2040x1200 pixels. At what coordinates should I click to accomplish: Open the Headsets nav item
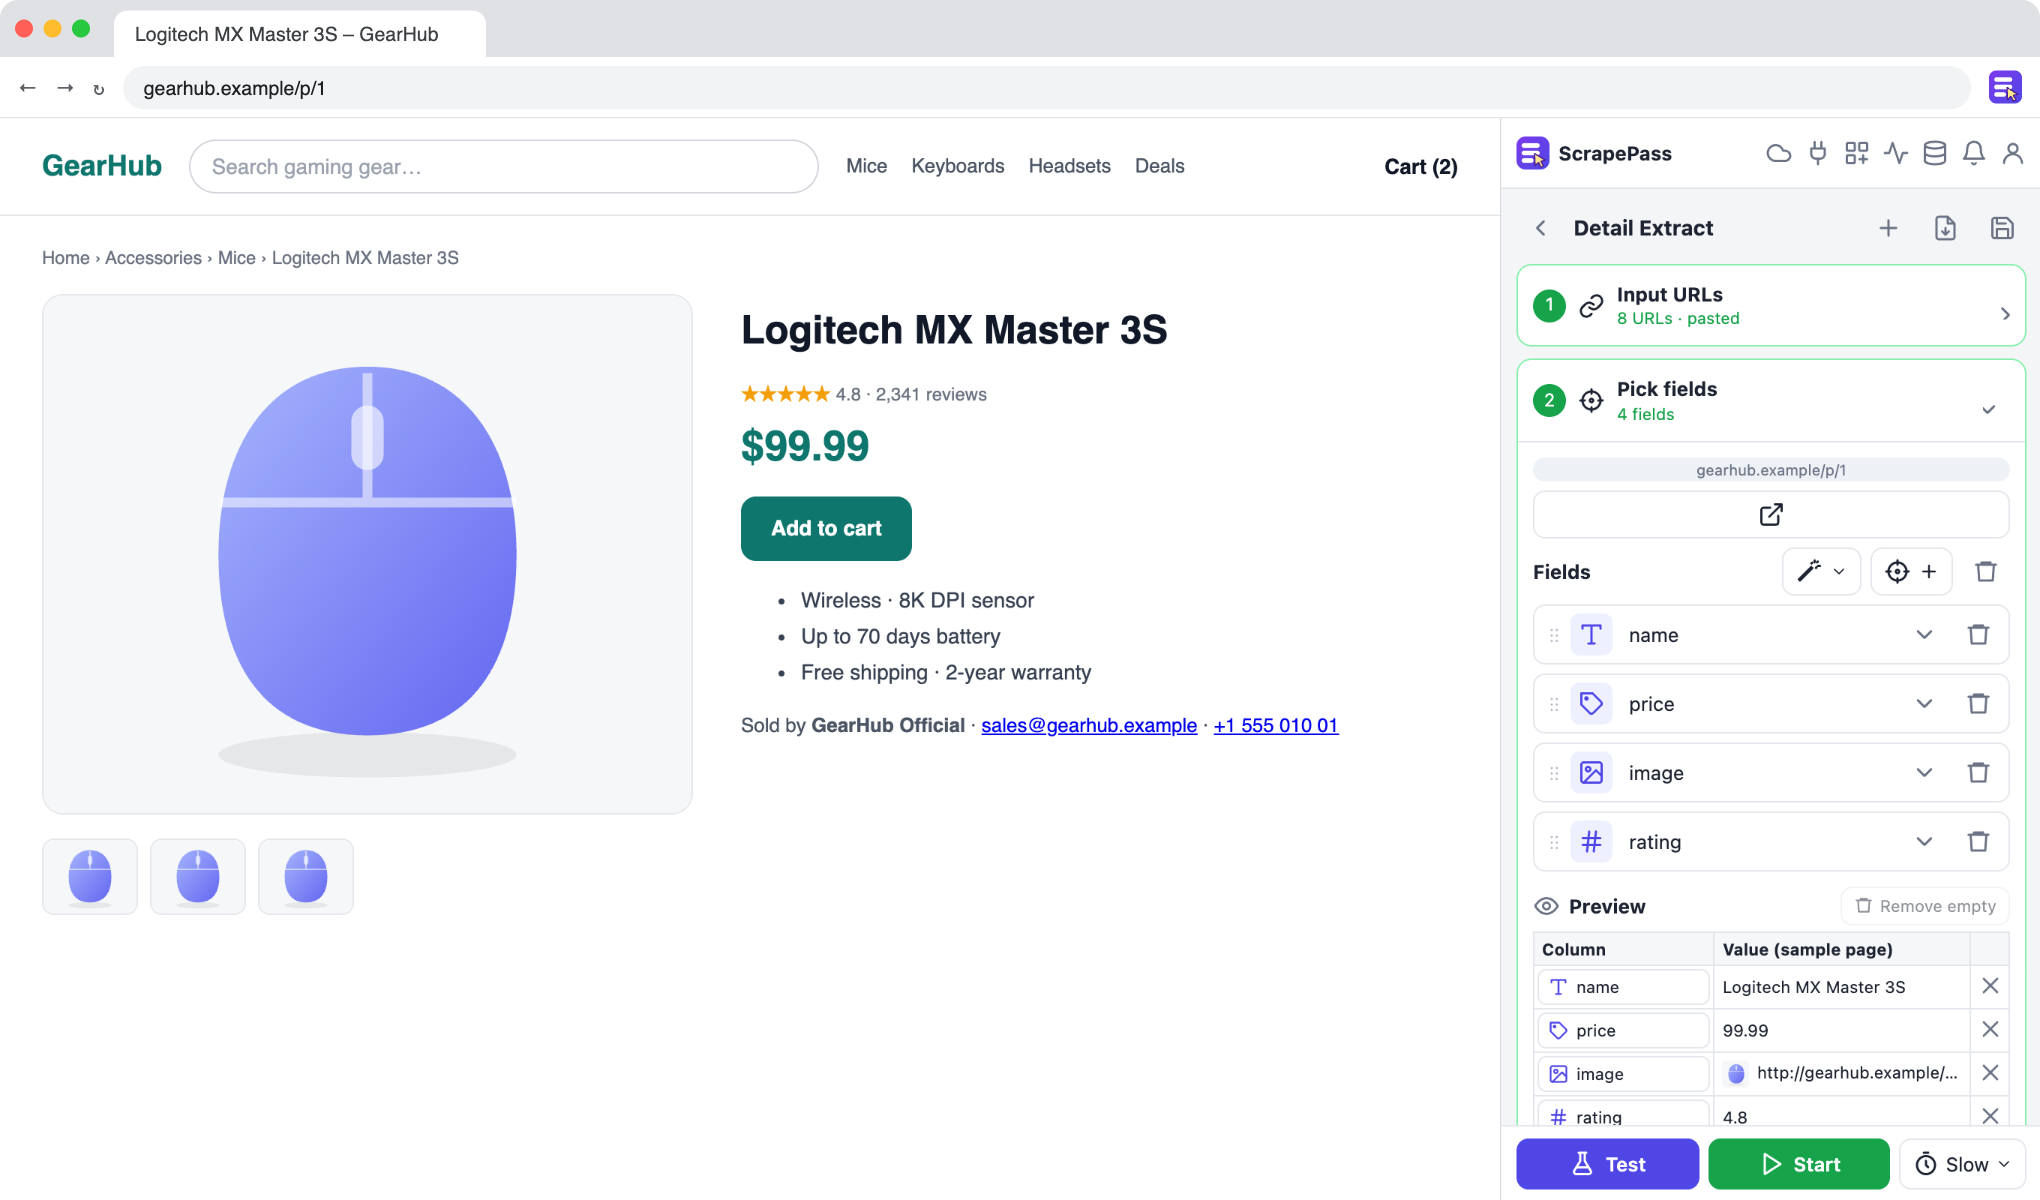point(1069,166)
